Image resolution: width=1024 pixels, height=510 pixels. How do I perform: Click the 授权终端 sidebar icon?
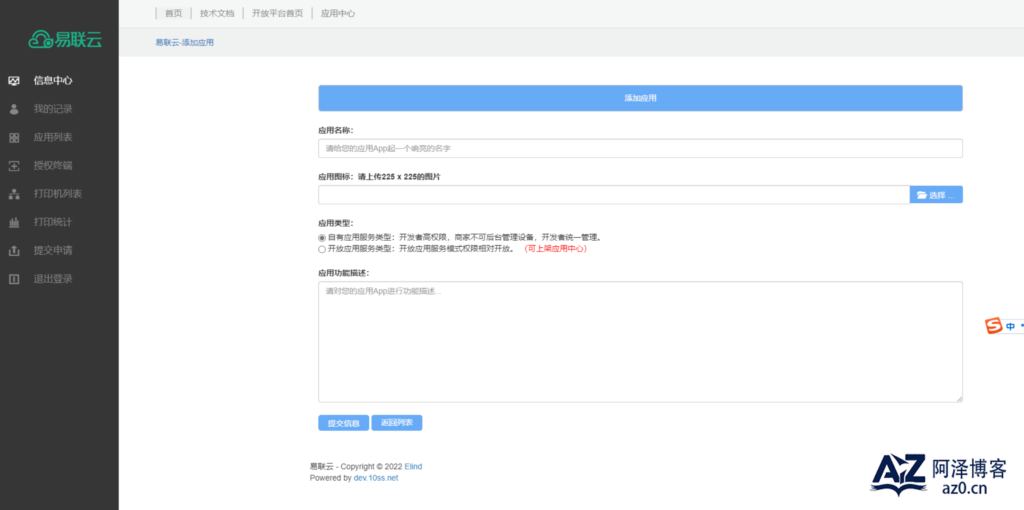point(14,166)
